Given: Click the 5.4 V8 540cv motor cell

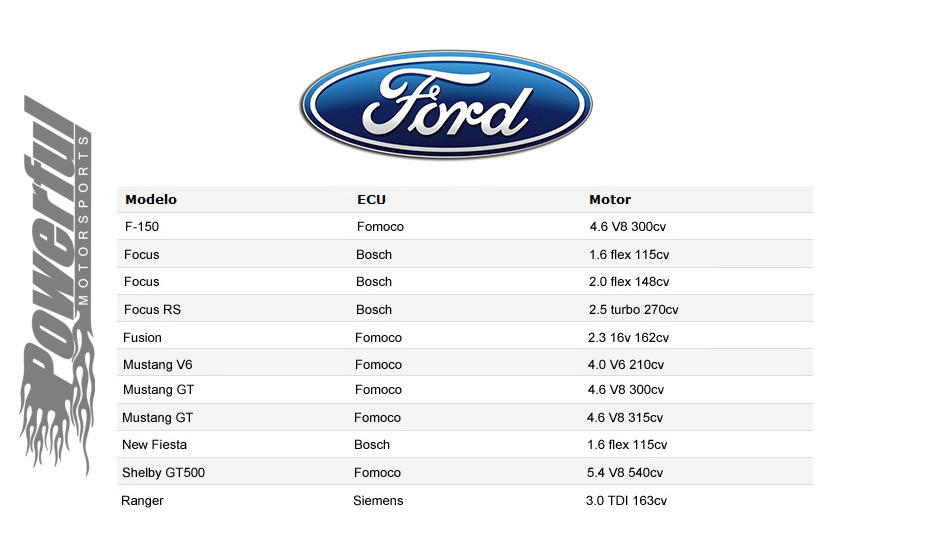Looking at the screenshot, I should 624,473.
